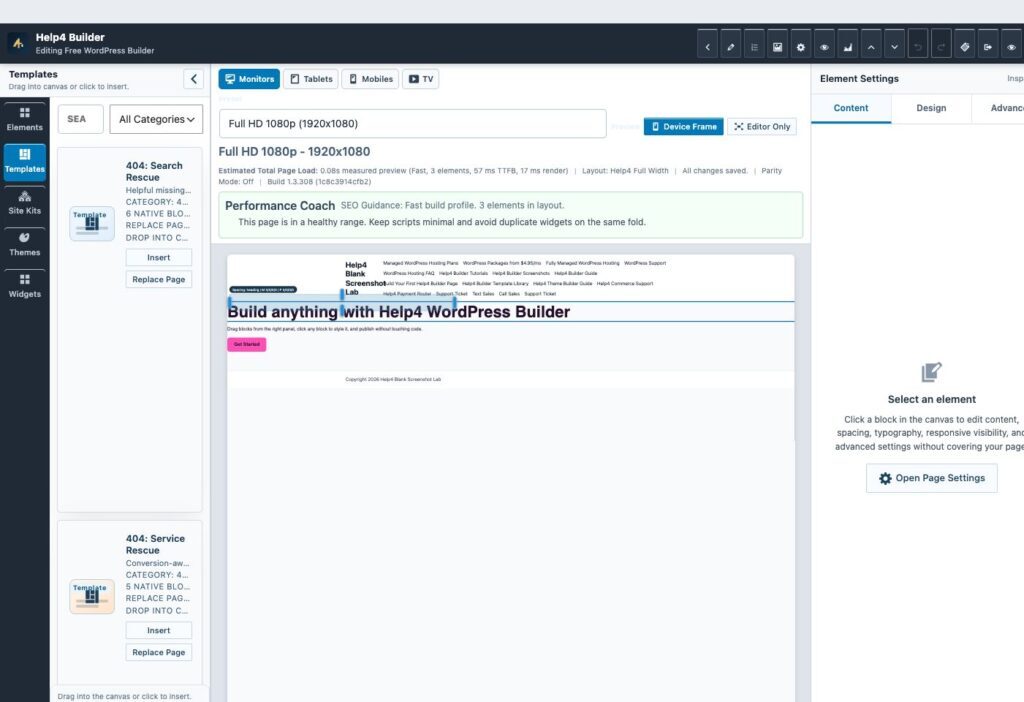The width and height of the screenshot is (1024, 702).
Task: Switch to the Tablets device tab
Action: click(311, 79)
